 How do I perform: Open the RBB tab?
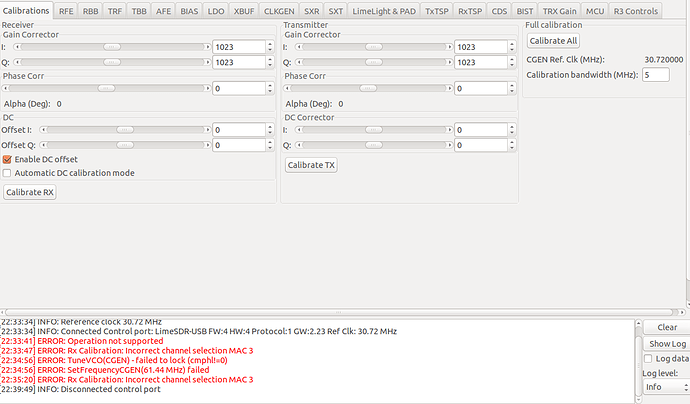coord(90,11)
